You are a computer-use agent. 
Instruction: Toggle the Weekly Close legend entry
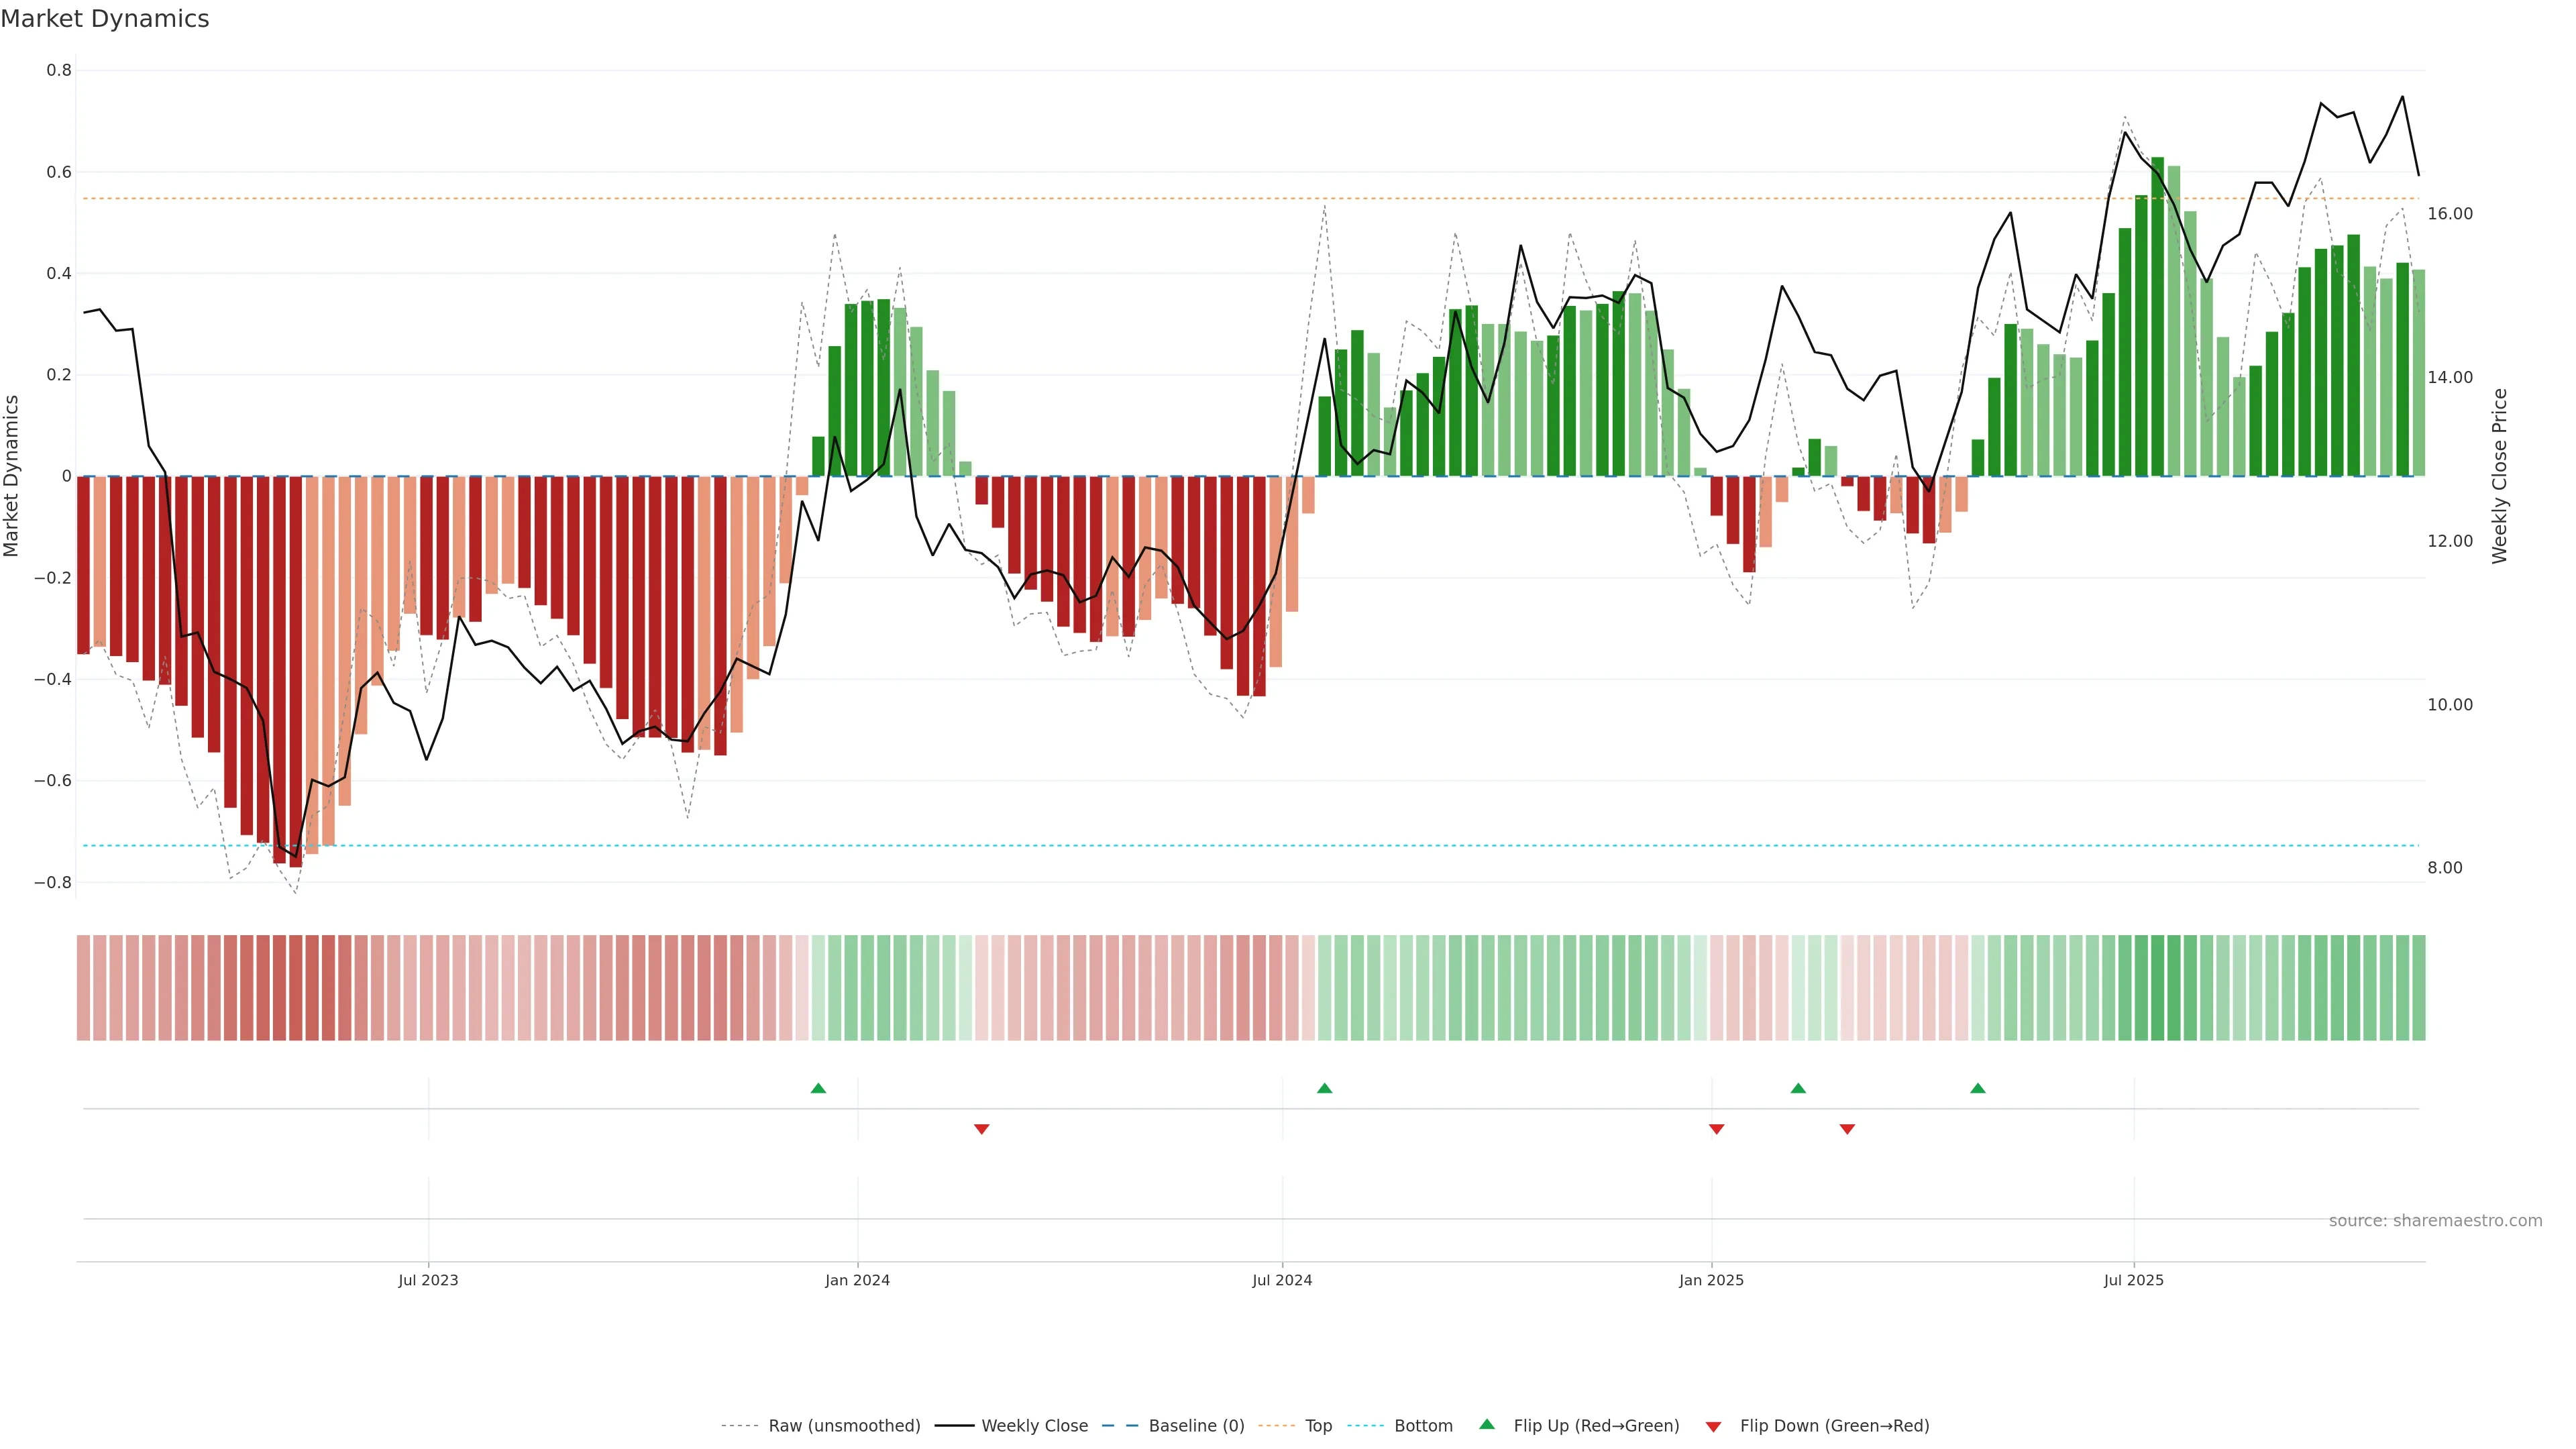pyautogui.click(x=1034, y=1426)
